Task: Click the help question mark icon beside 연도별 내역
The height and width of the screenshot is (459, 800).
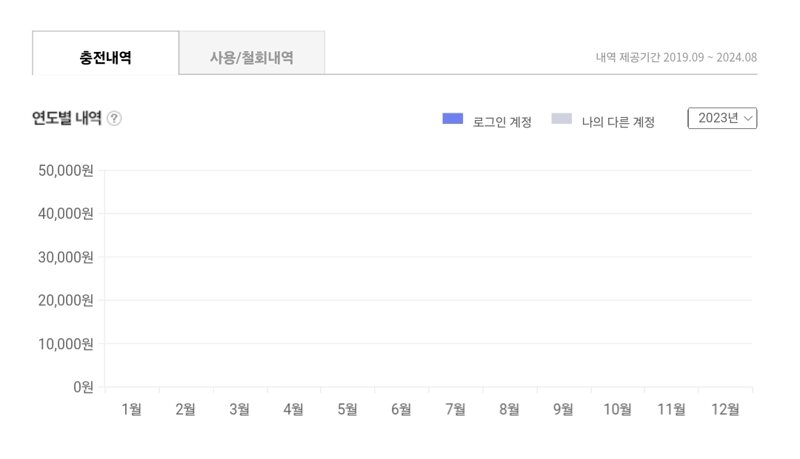Action: (x=114, y=118)
